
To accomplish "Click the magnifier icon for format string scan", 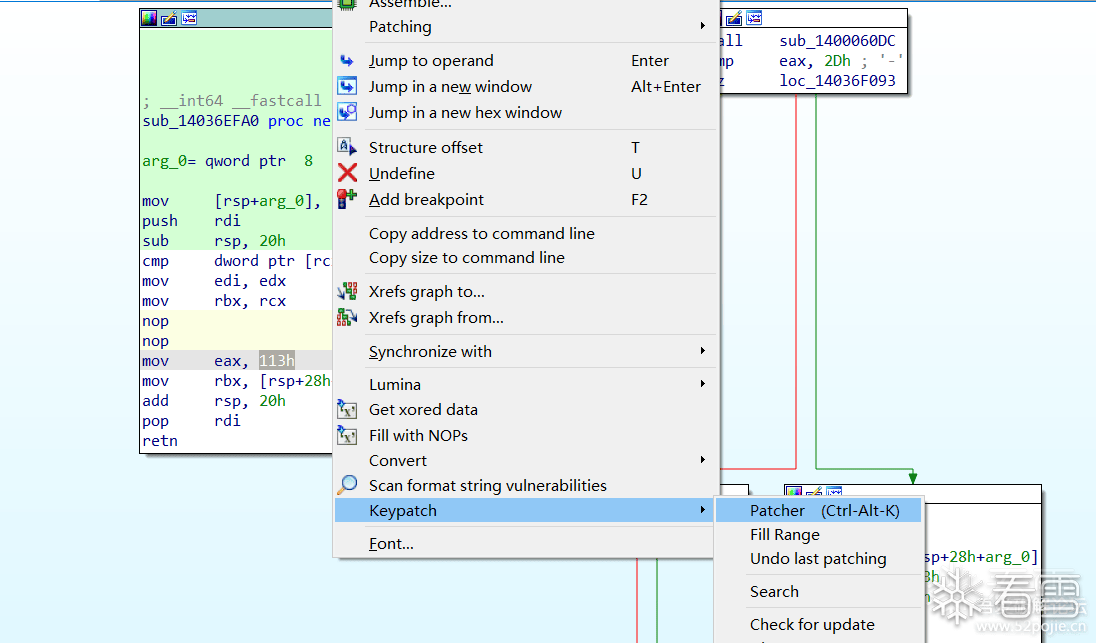I will click(347, 484).
